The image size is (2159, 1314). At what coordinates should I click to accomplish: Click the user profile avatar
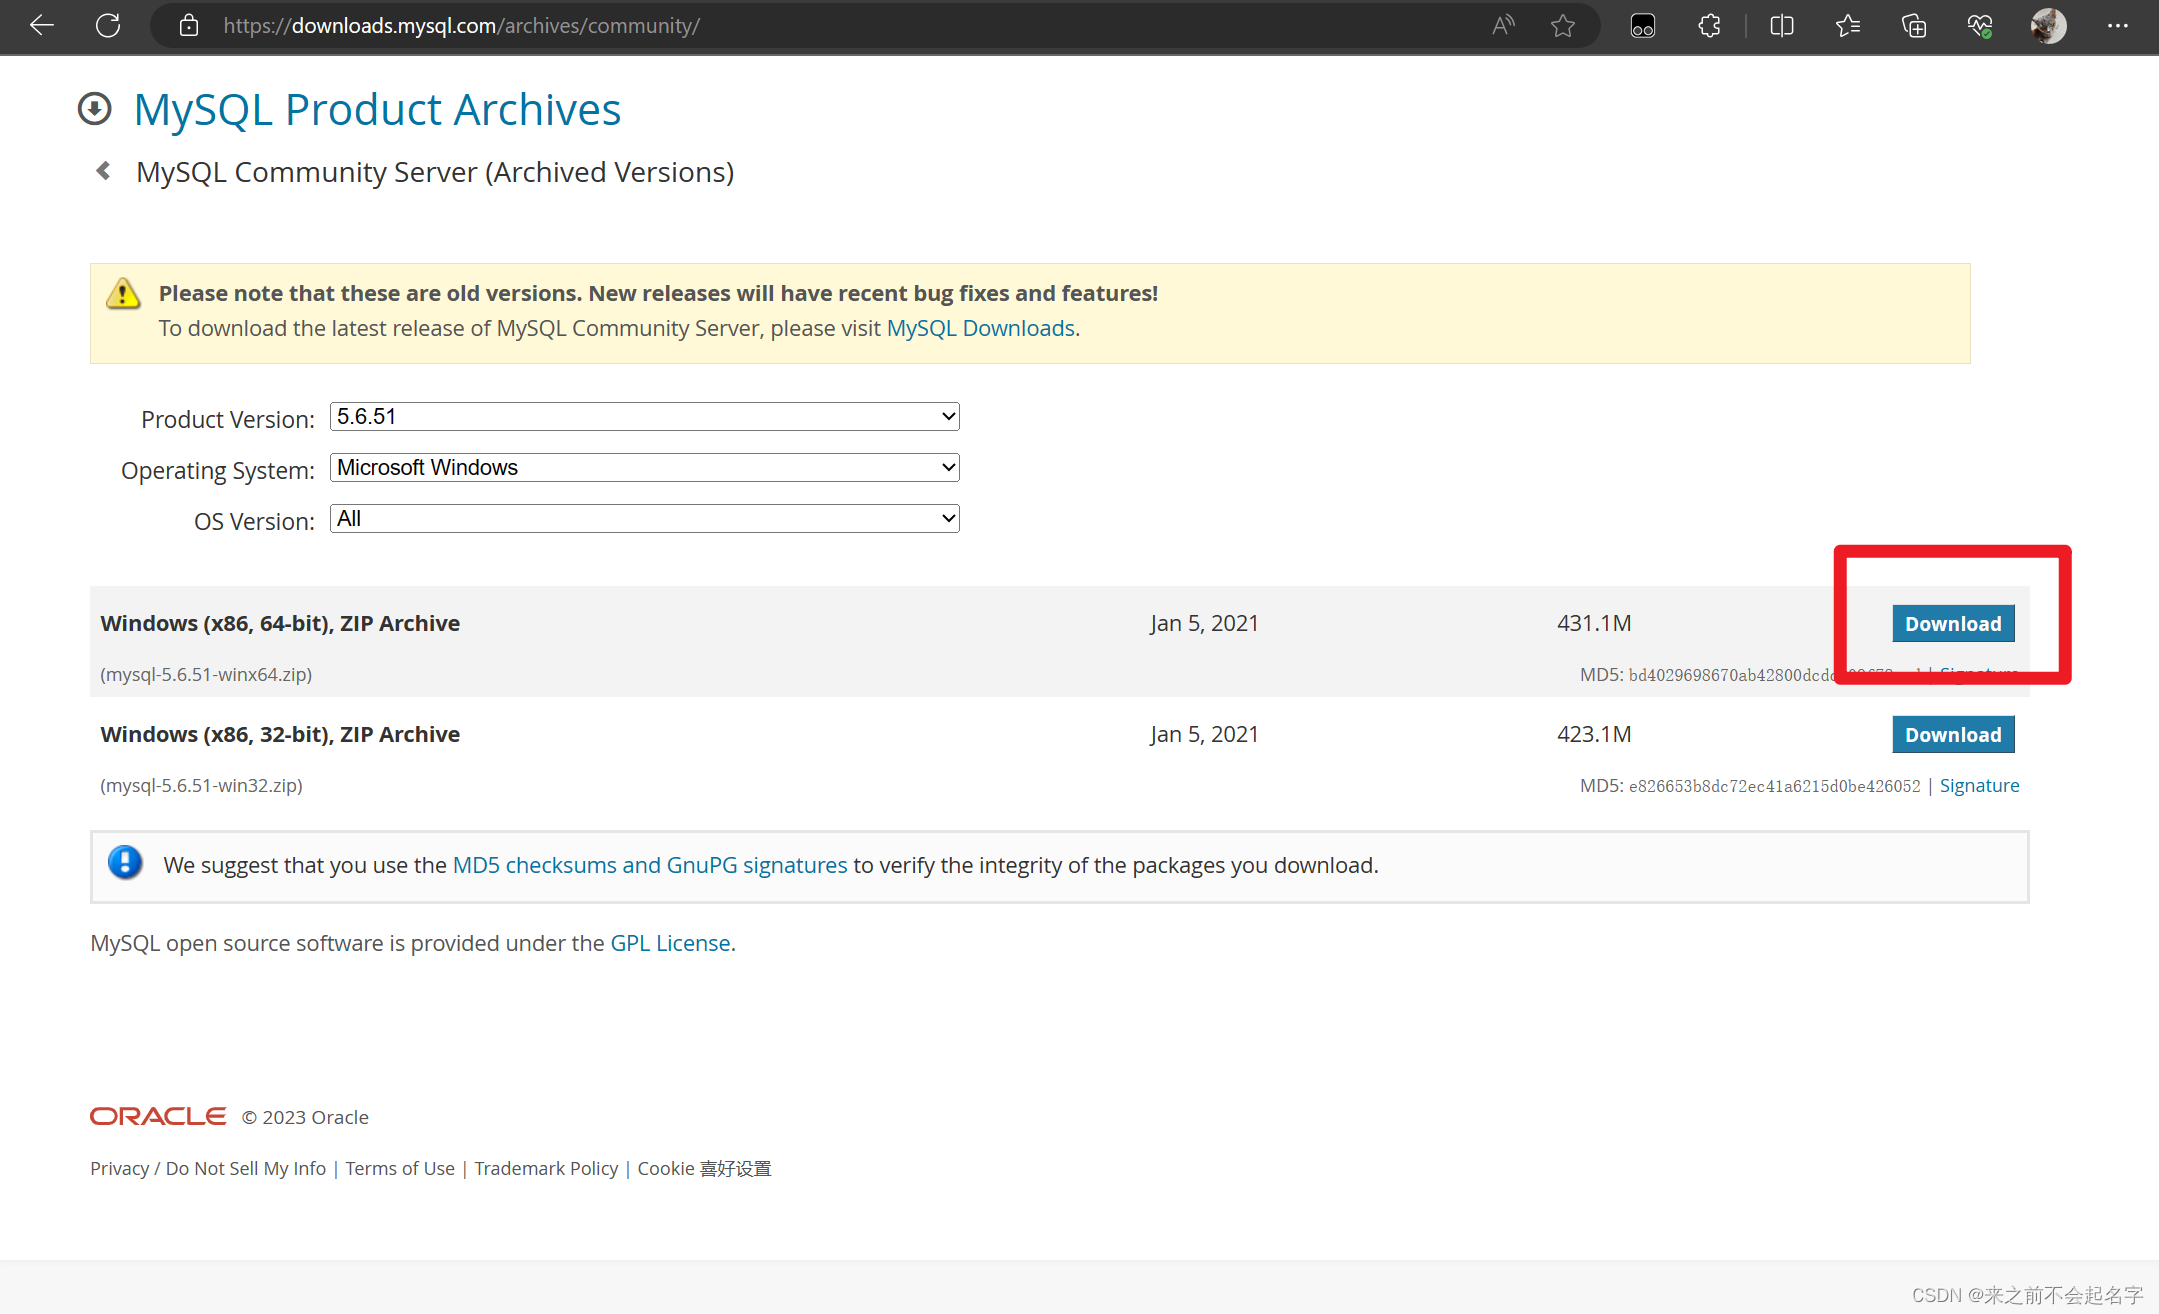point(2047,26)
